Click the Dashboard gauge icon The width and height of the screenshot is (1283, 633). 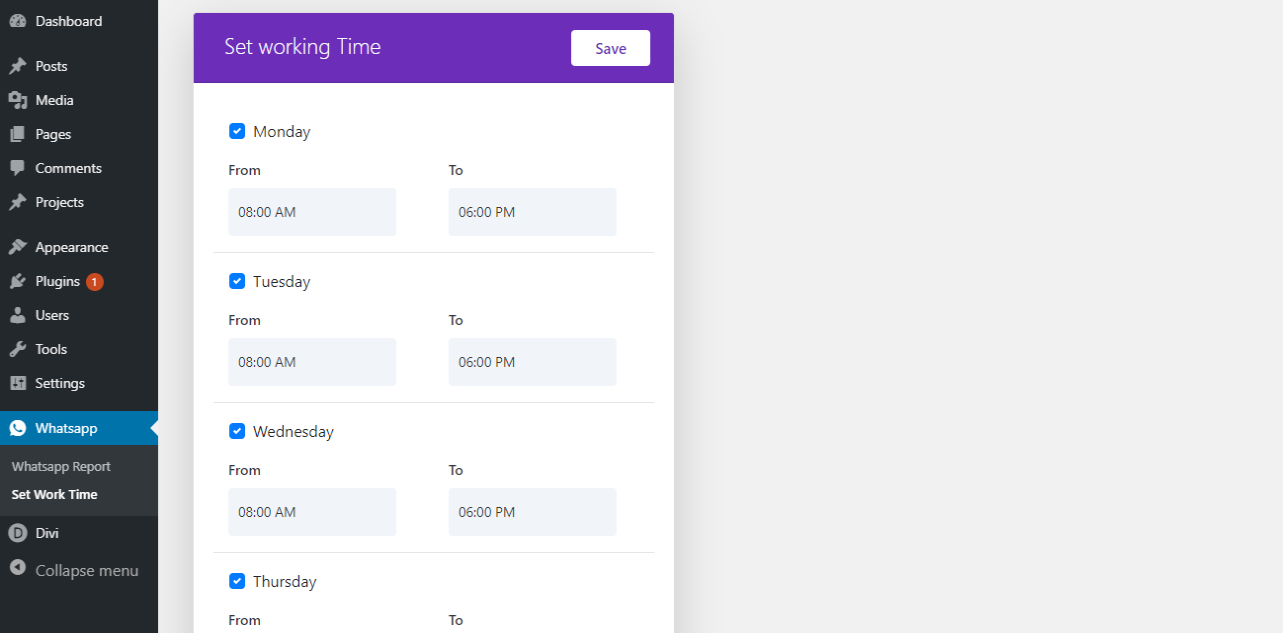17,21
